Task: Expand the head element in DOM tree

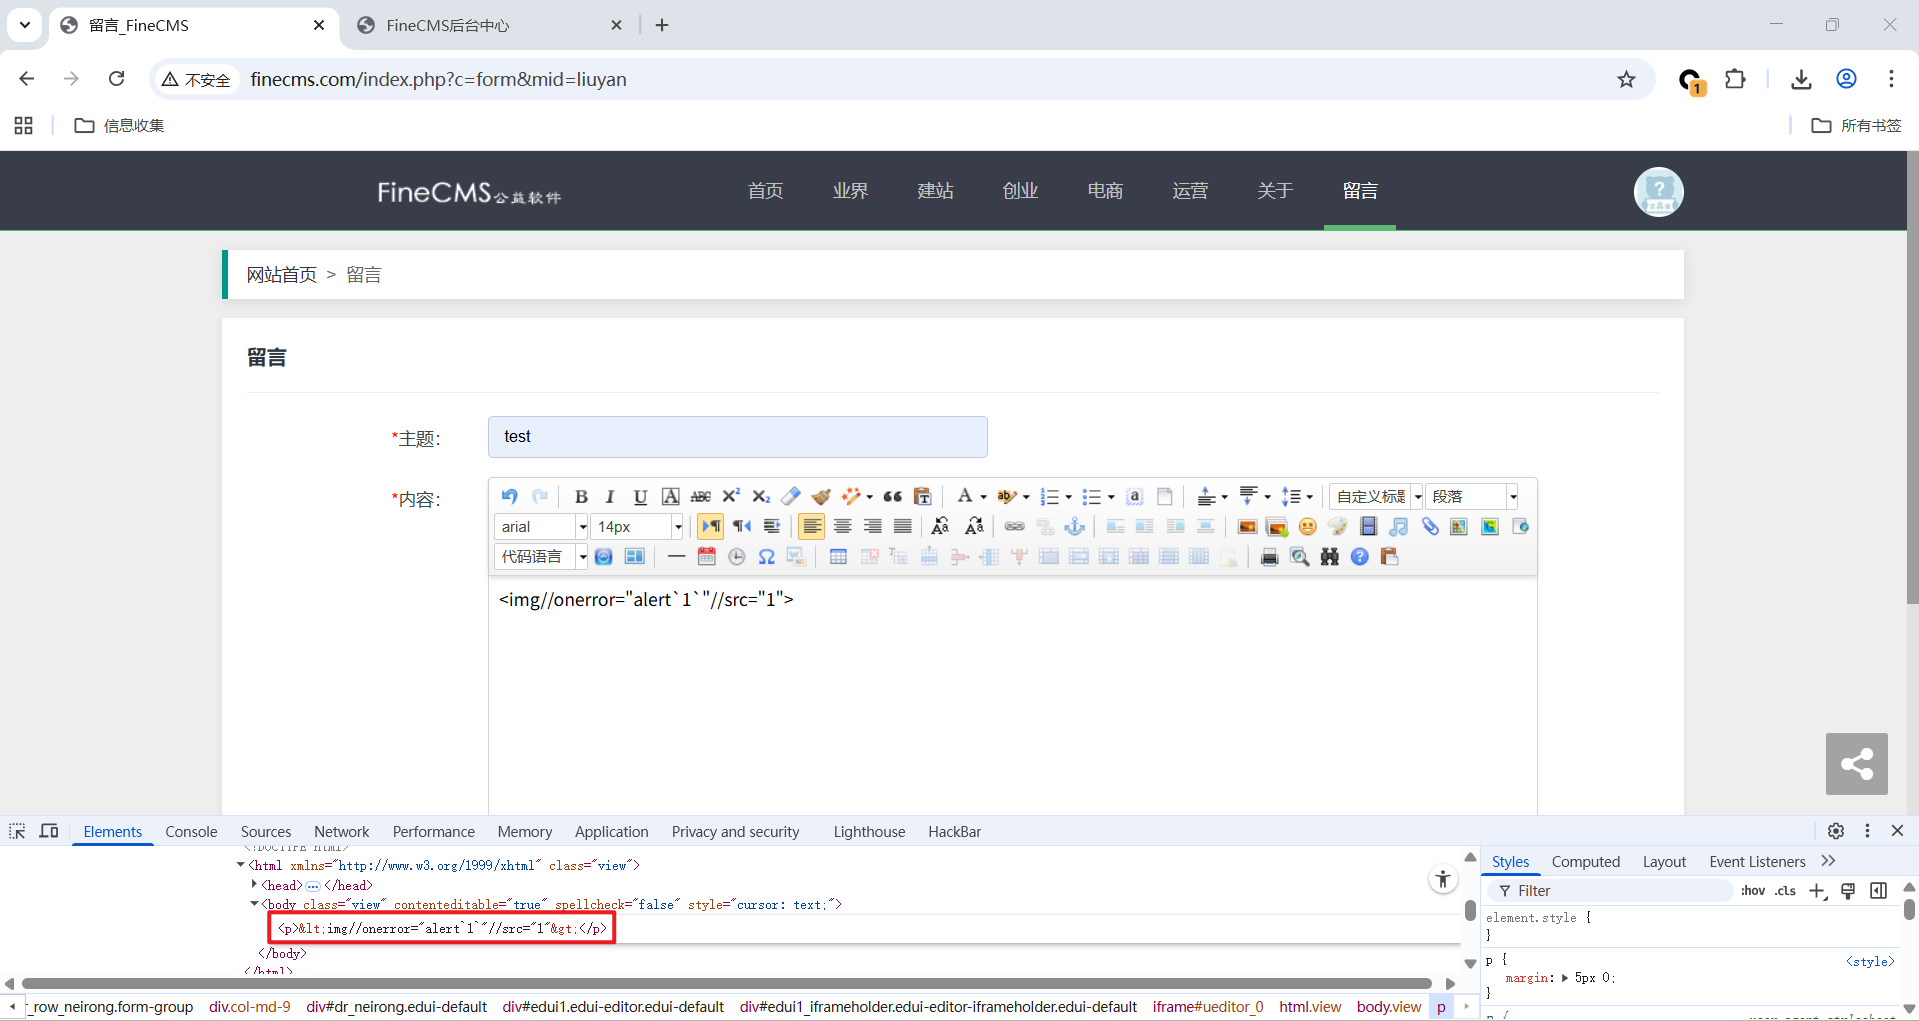Action: click(254, 885)
